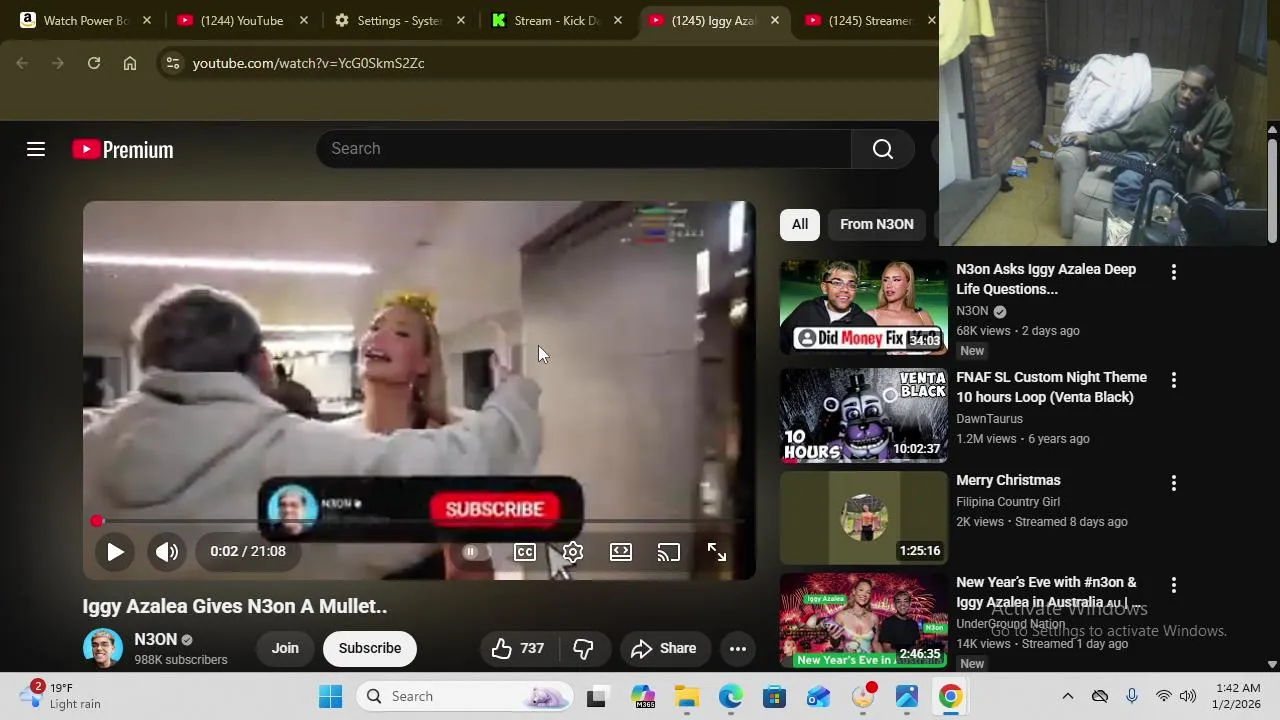The height and width of the screenshot is (720, 1280).
Task: Open N3ON channel name link
Action: coord(155,639)
